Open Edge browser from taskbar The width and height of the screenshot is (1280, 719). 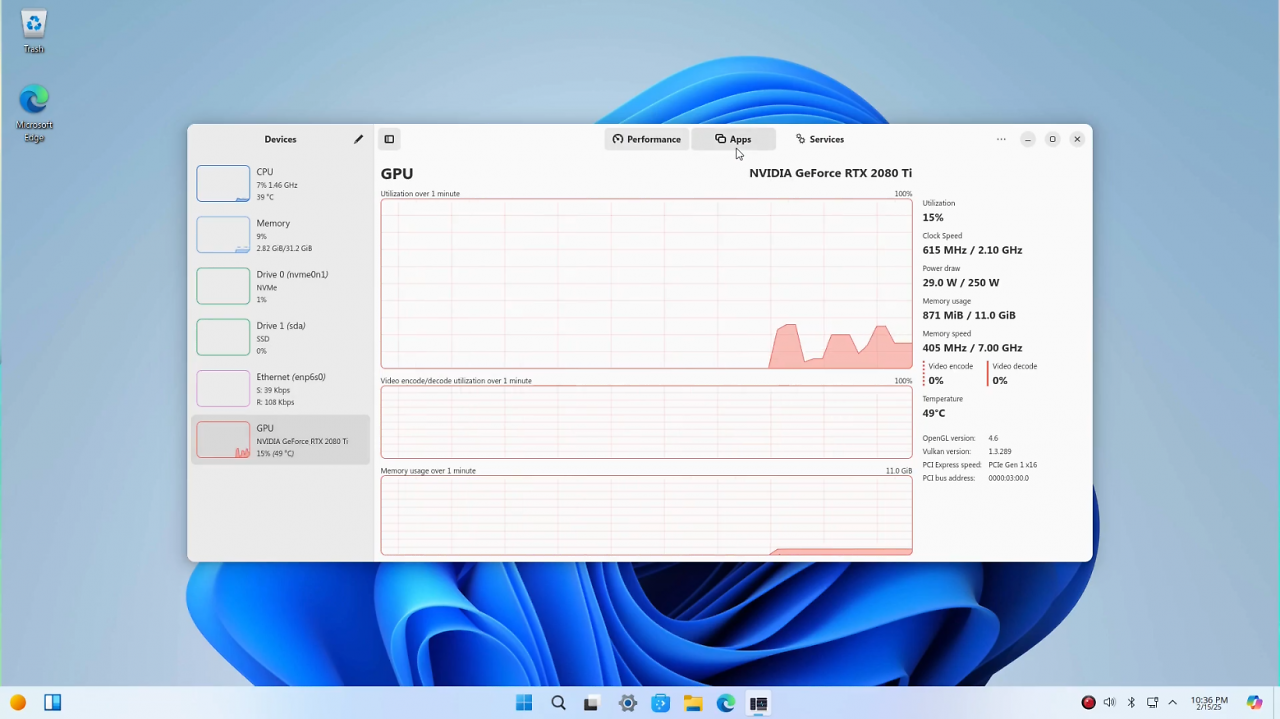click(726, 703)
